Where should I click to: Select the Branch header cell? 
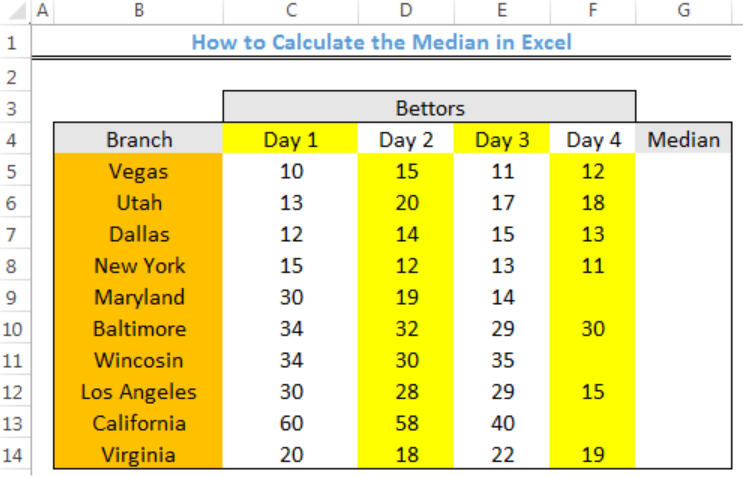(x=138, y=139)
